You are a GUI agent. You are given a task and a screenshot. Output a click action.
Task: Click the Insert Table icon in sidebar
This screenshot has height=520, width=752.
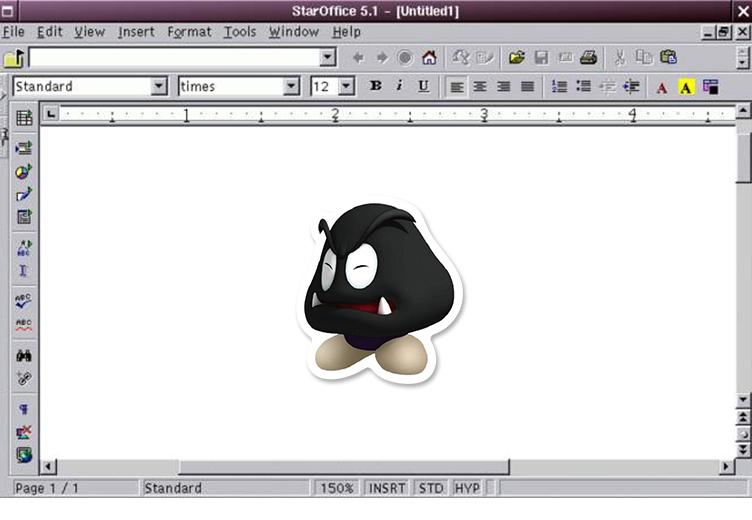click(x=24, y=118)
